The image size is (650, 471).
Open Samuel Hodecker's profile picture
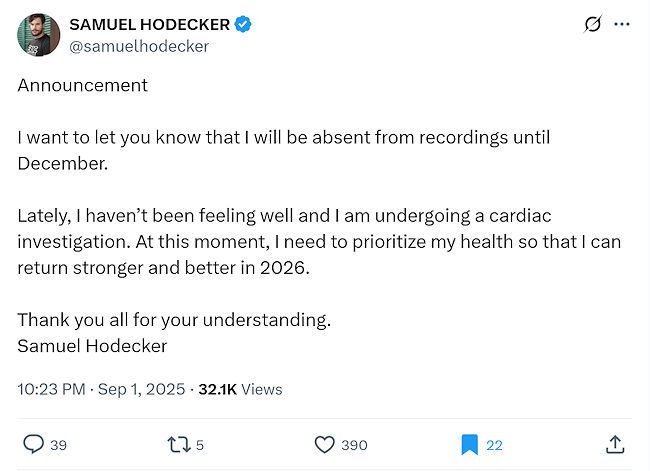click(x=38, y=35)
